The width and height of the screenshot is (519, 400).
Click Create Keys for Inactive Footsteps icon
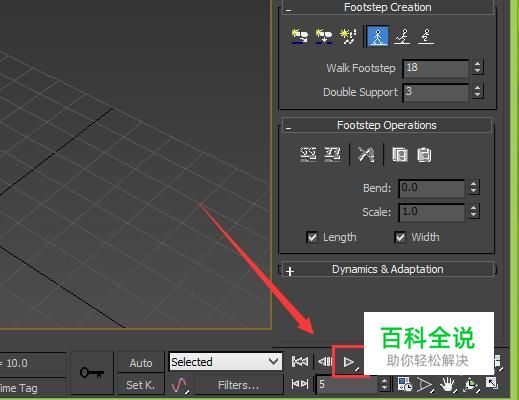tap(308, 154)
